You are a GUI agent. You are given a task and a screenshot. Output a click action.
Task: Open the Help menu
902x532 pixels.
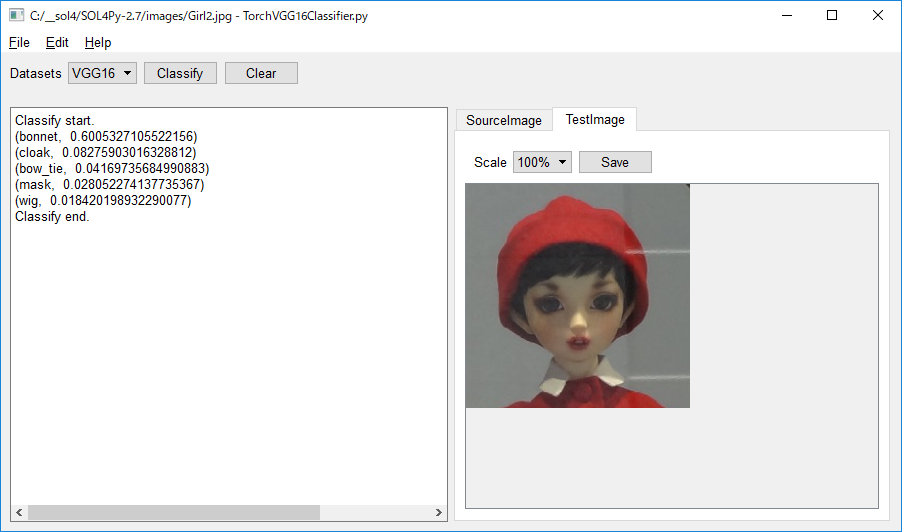coord(98,43)
